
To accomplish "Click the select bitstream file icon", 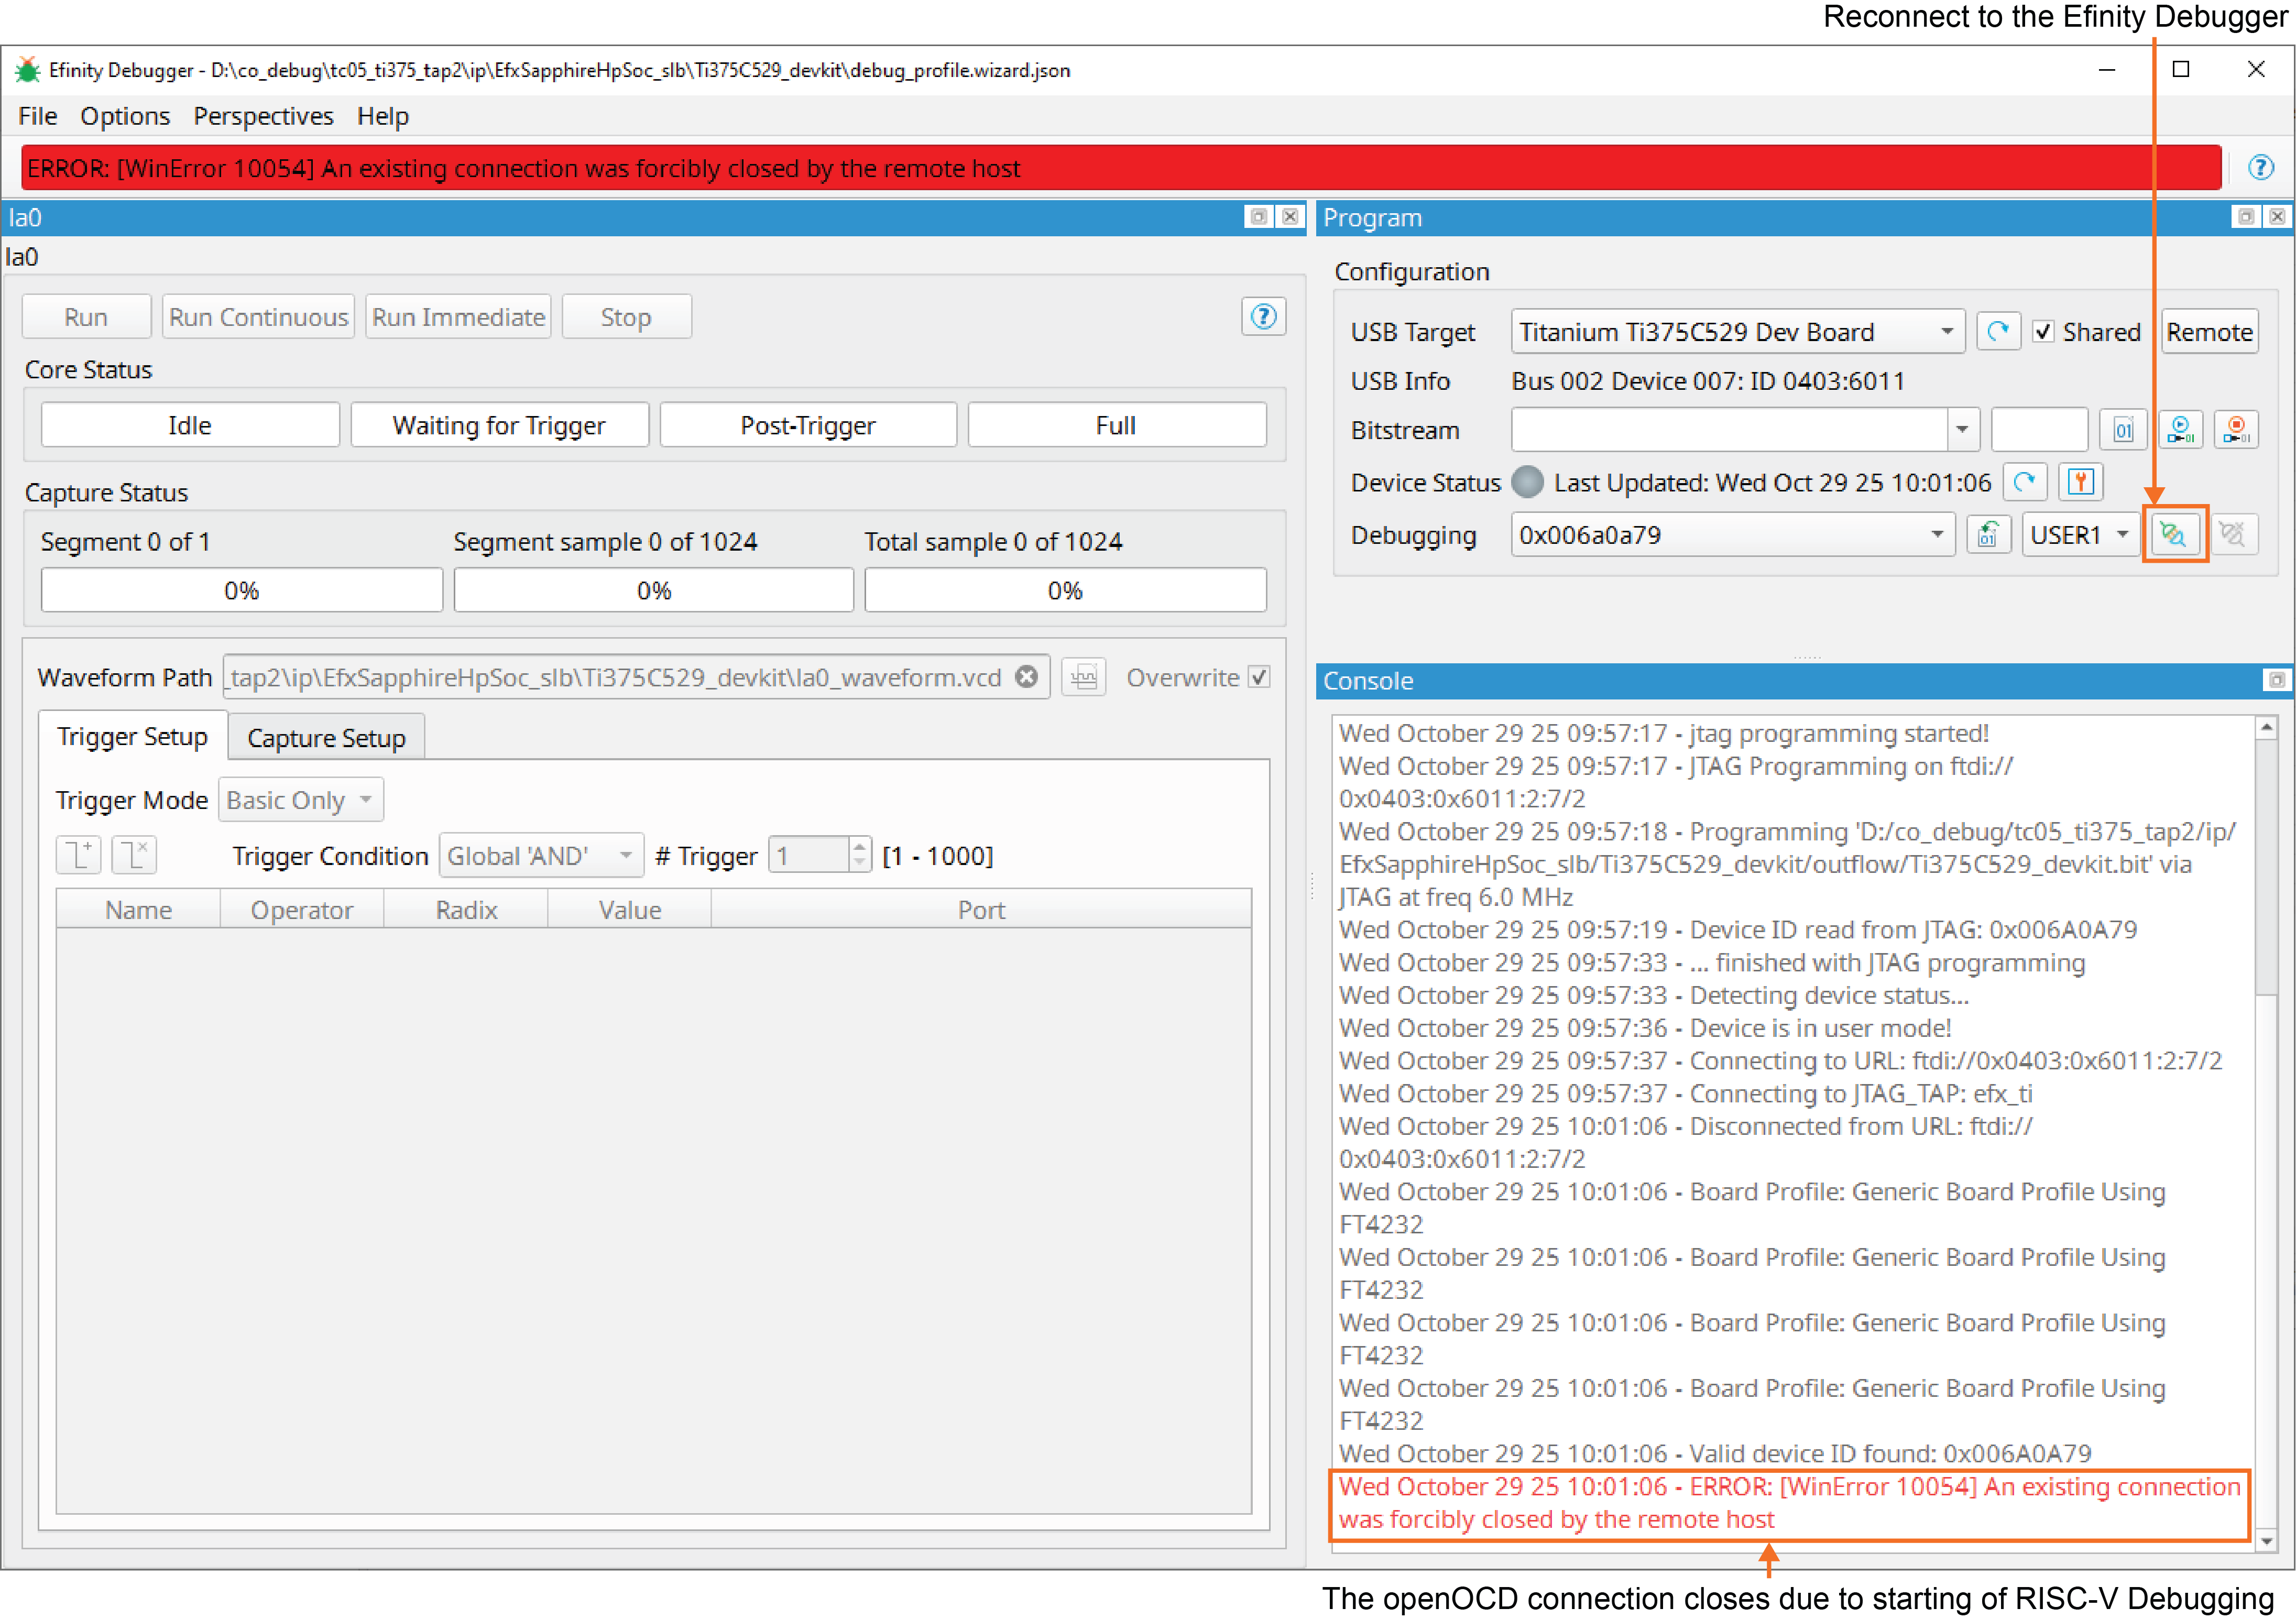I will (2123, 430).
